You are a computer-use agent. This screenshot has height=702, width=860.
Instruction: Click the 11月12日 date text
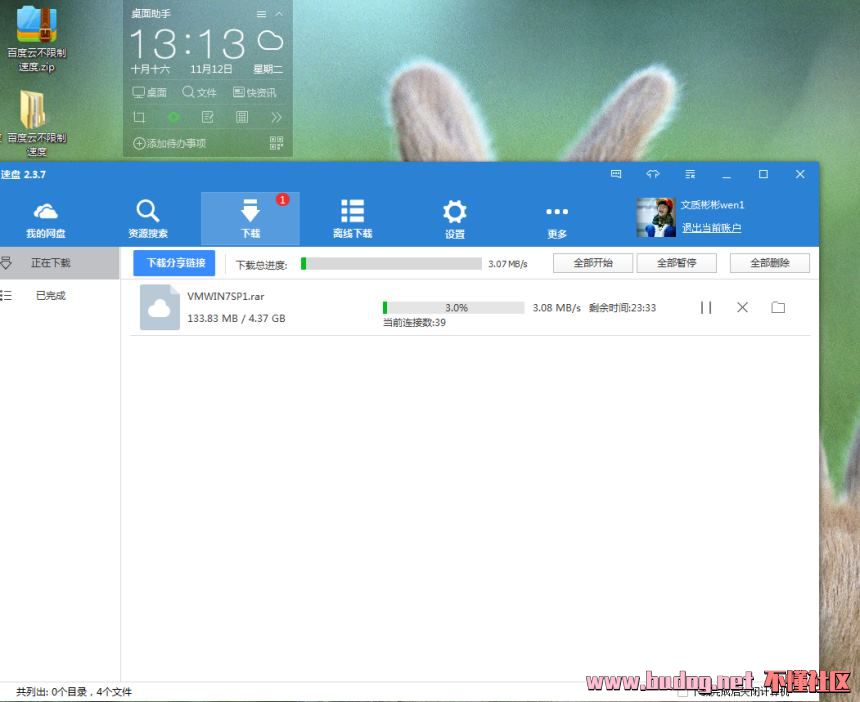click(211, 69)
